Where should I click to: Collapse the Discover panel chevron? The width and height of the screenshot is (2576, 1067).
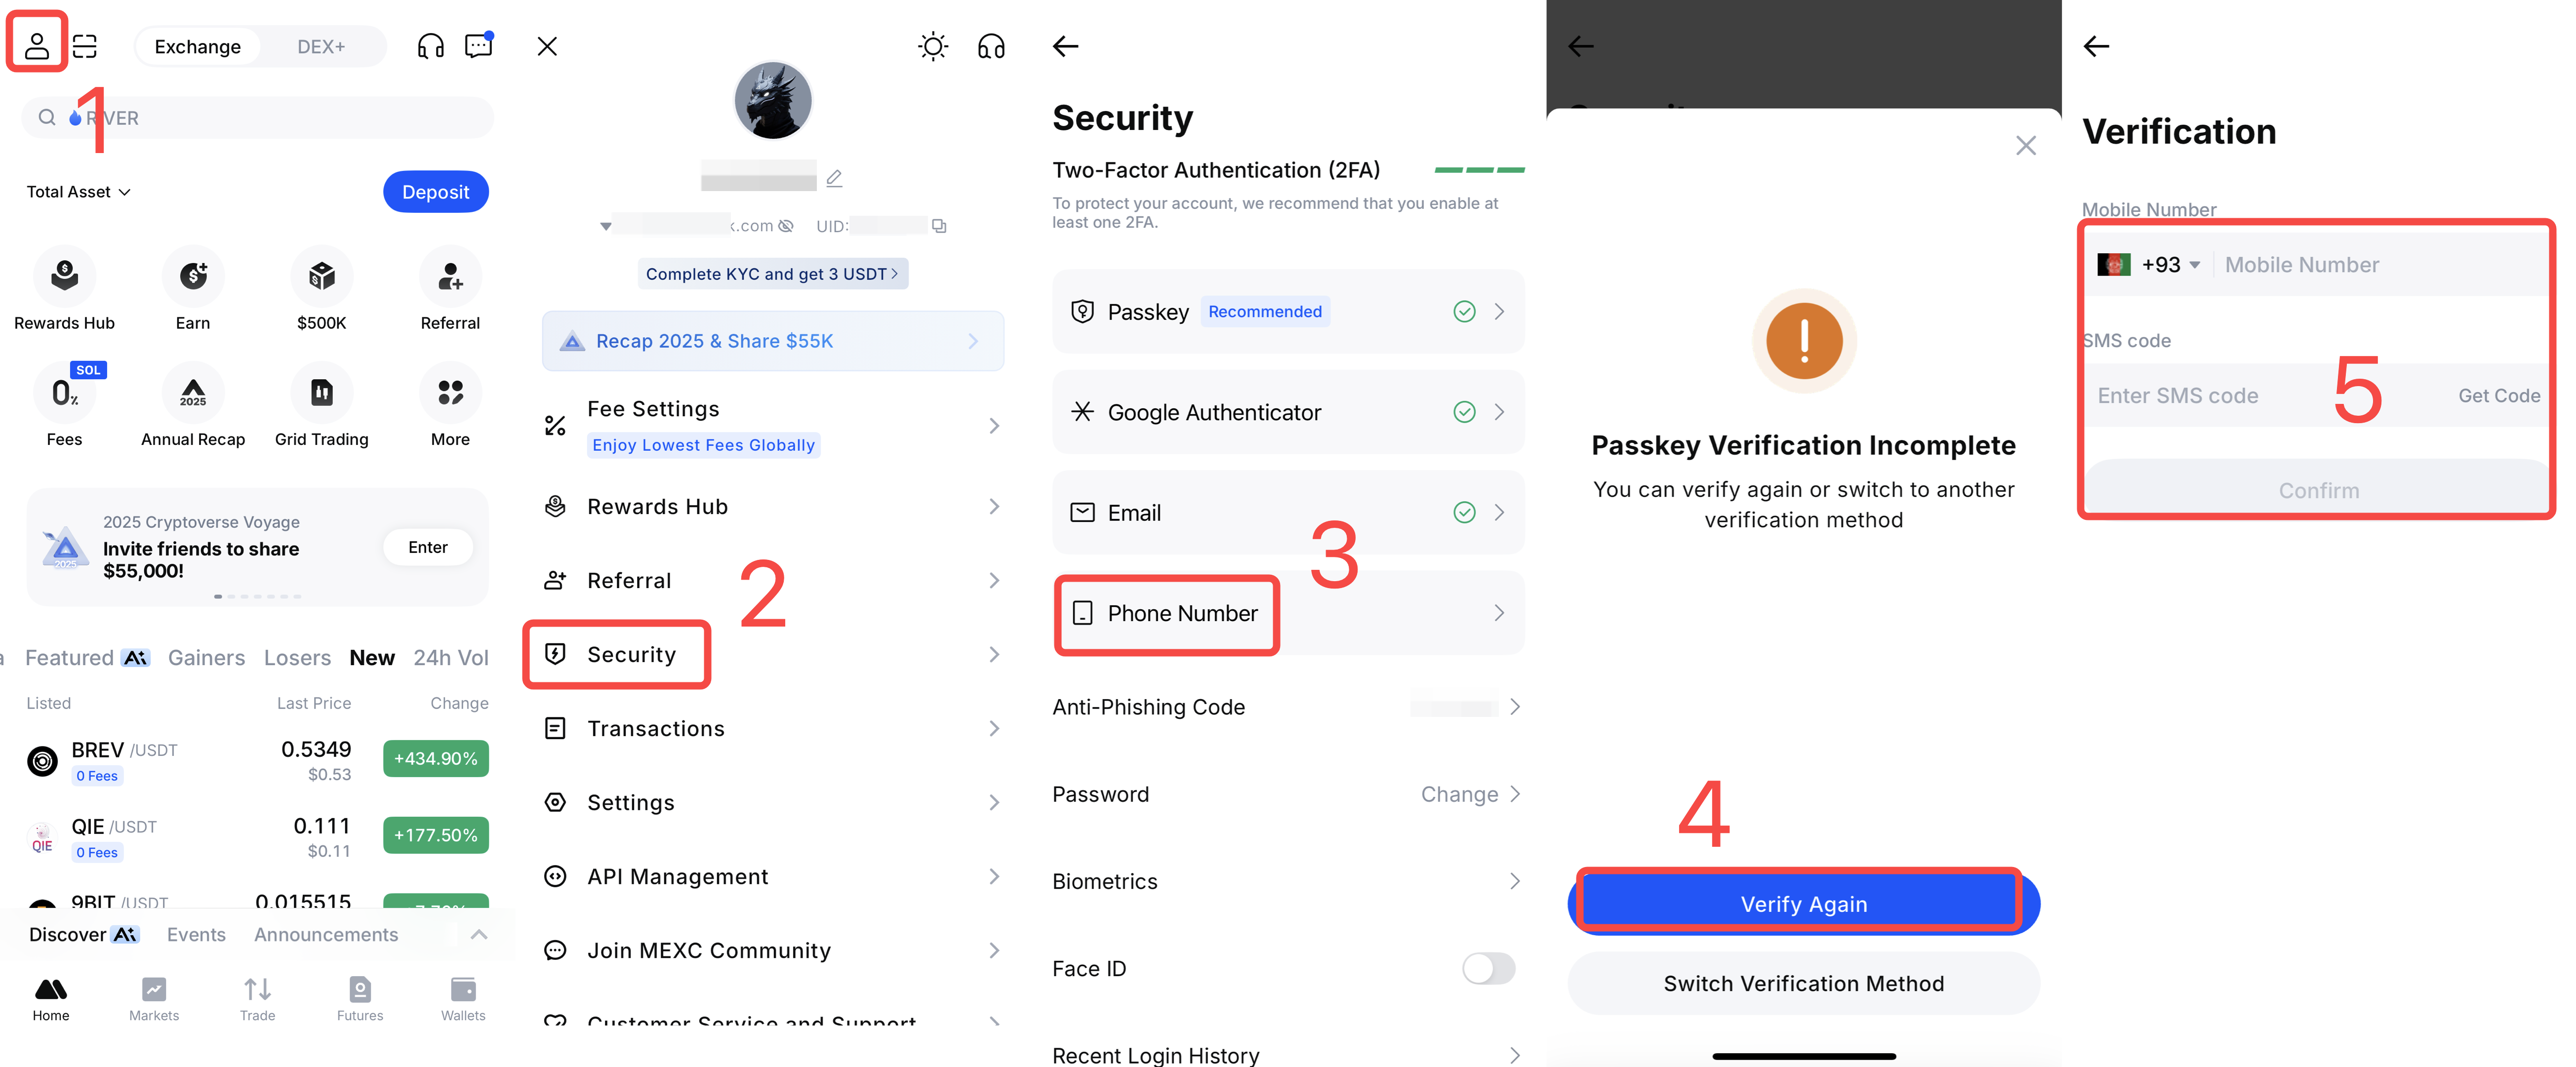coord(479,934)
